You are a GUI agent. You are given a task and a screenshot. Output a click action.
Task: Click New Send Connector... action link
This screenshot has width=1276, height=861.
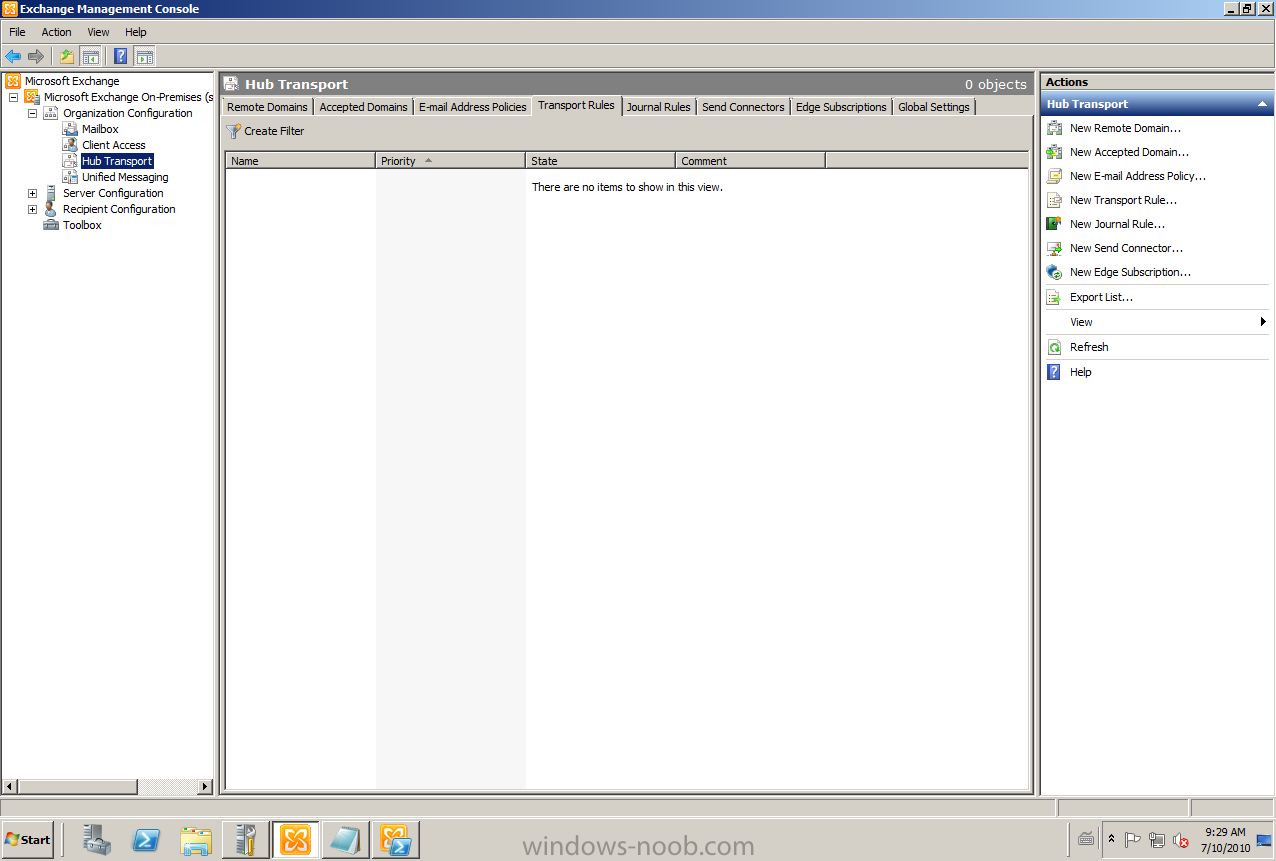tap(1126, 248)
